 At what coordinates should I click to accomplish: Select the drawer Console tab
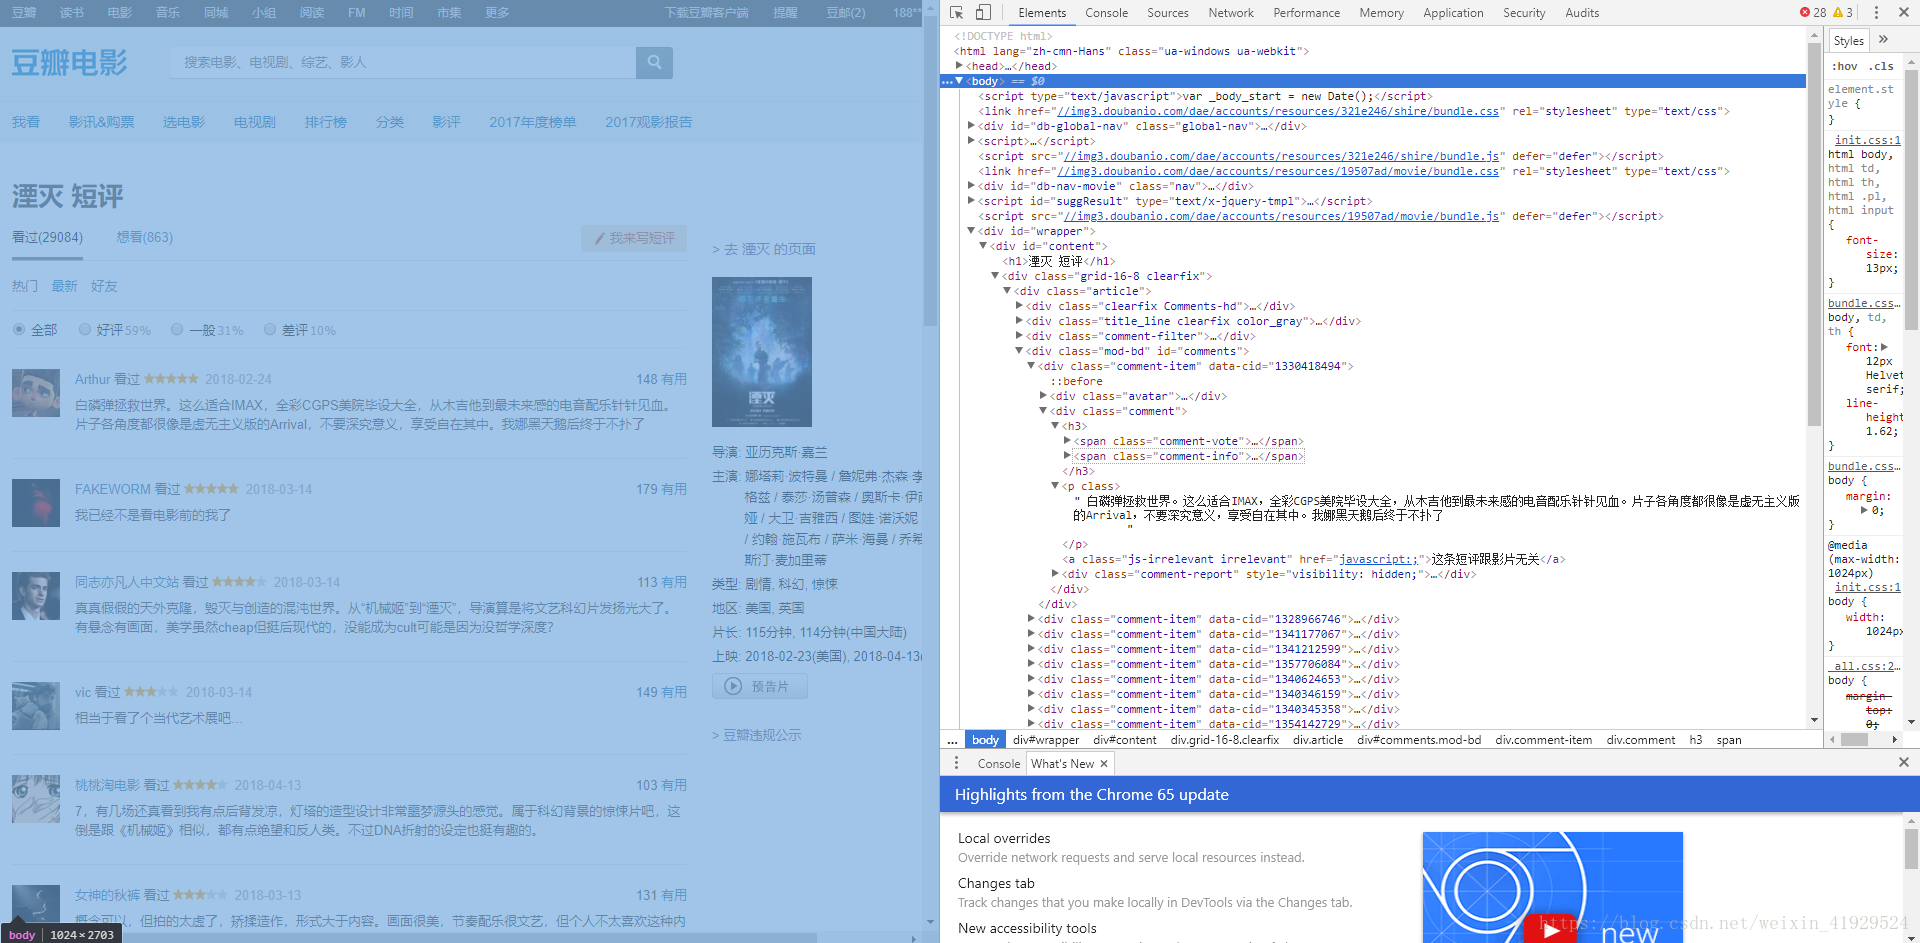pyautogui.click(x=999, y=764)
